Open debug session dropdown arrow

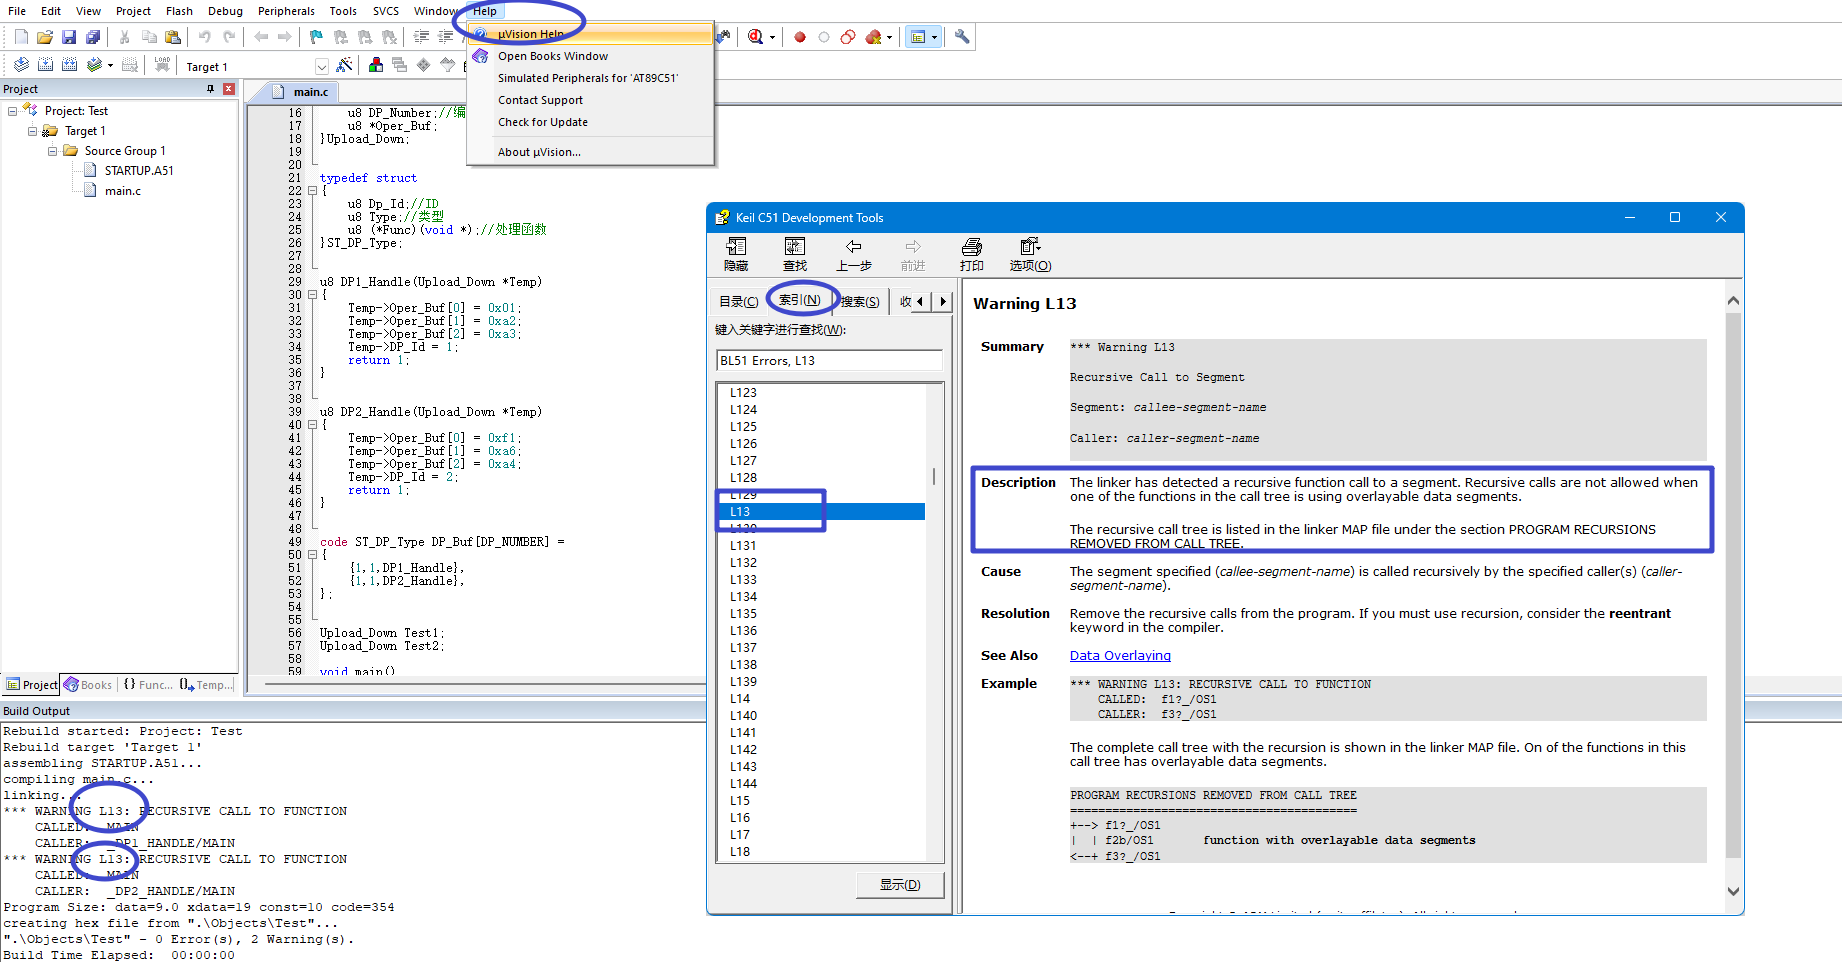tap(772, 38)
